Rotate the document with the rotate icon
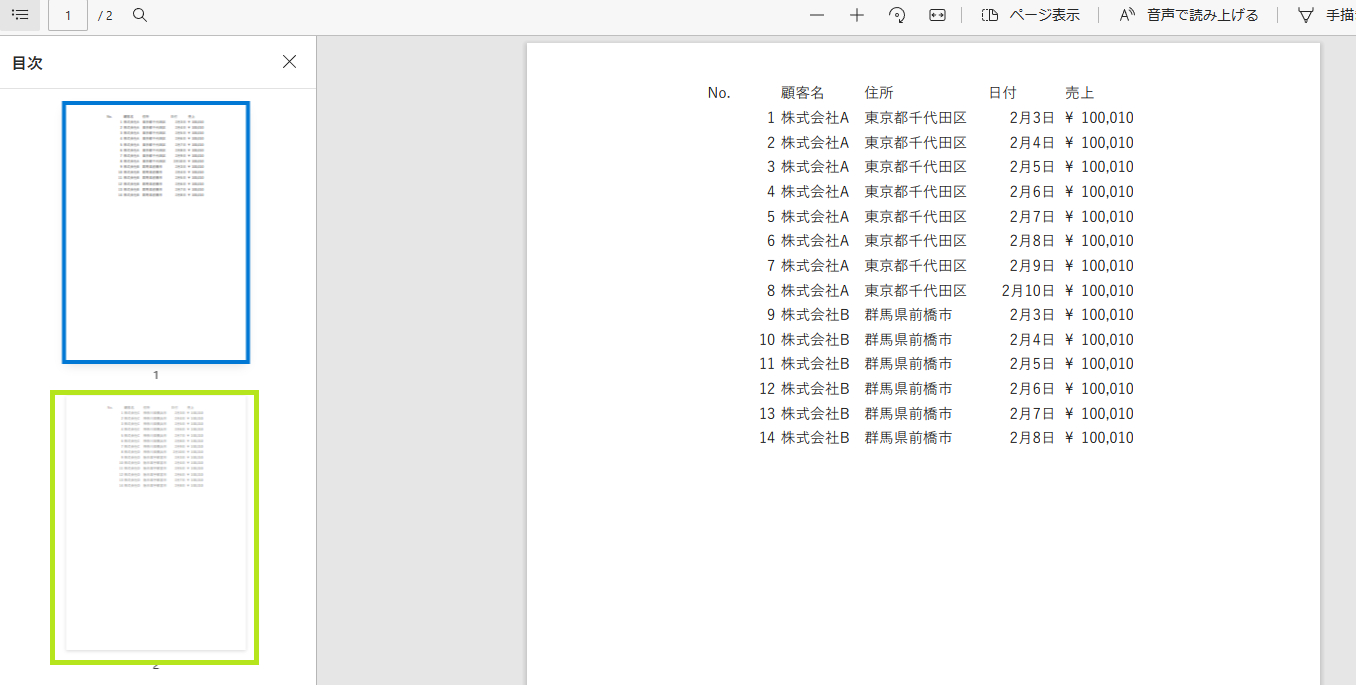Viewport: 1356px width, 685px height. click(x=897, y=15)
